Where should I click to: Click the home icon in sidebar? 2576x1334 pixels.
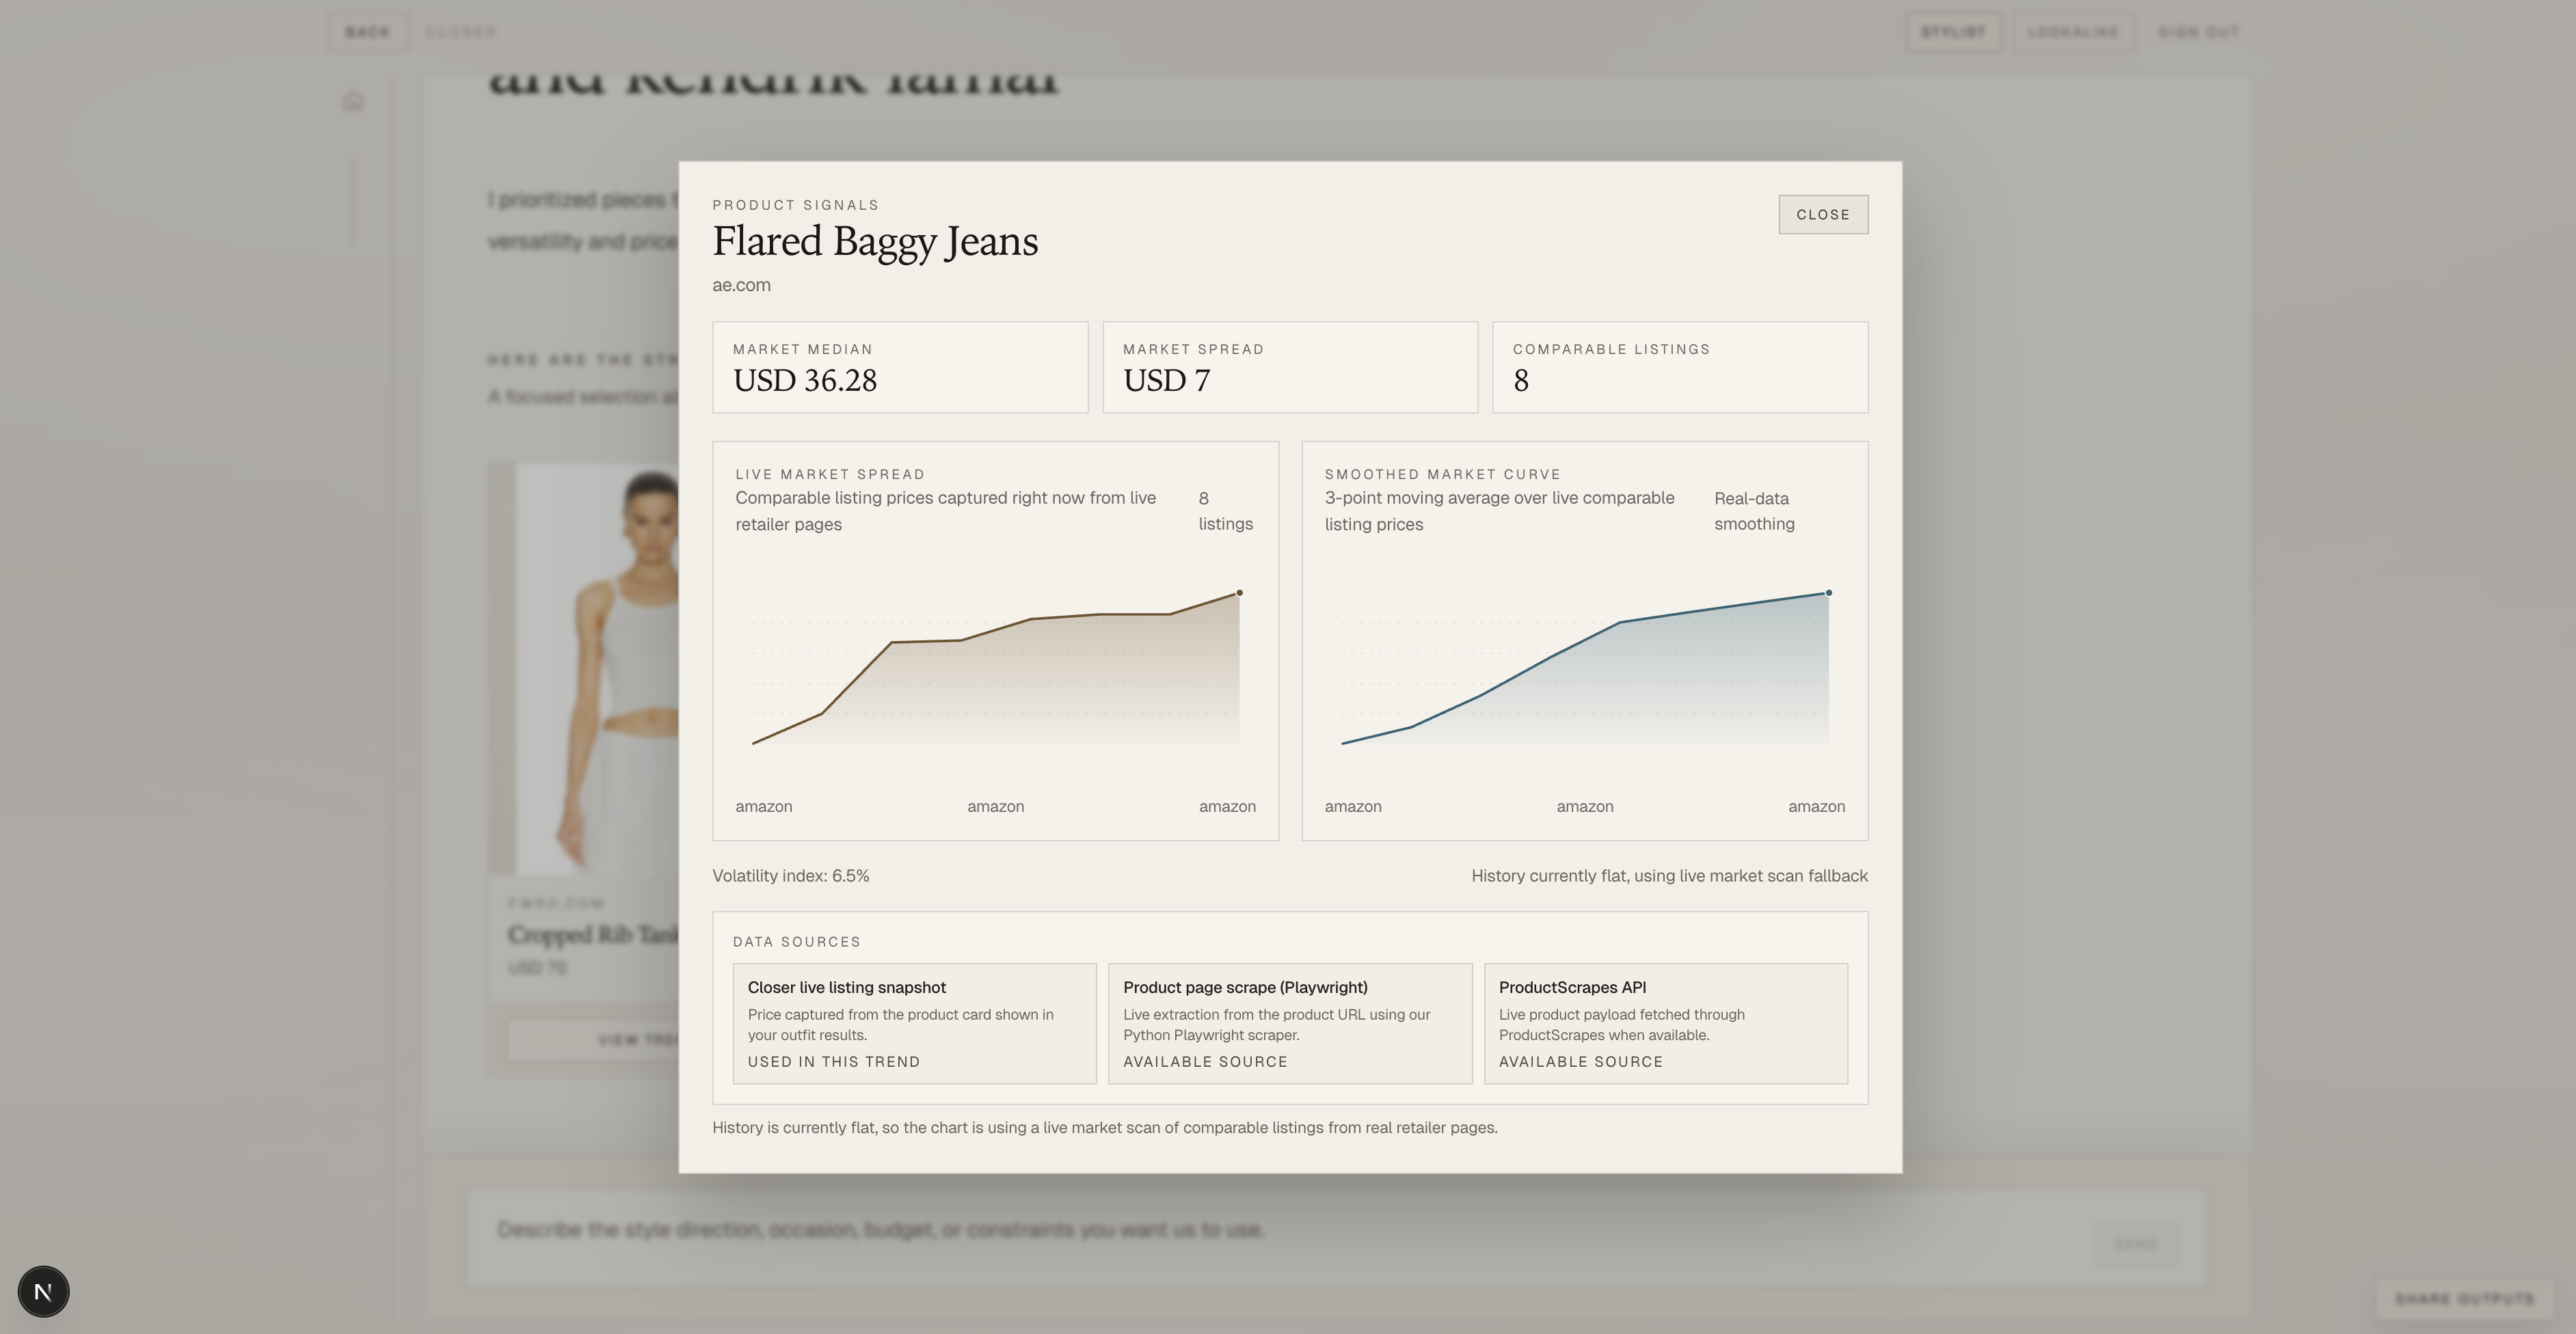coord(353,101)
